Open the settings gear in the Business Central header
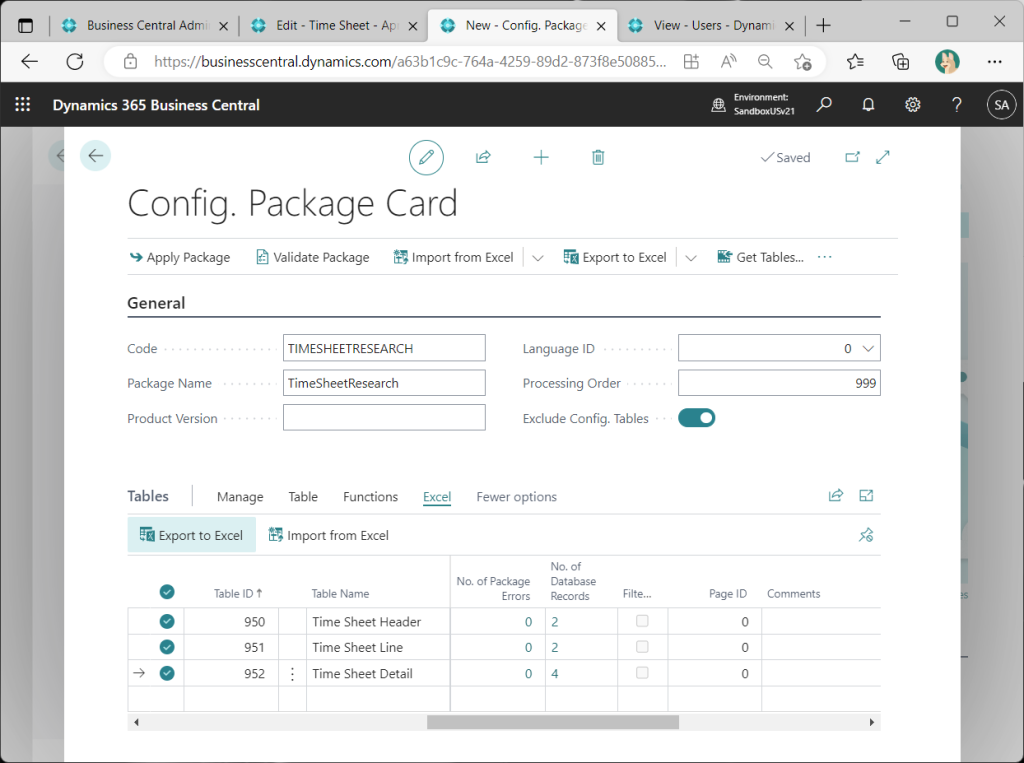Image resolution: width=1024 pixels, height=763 pixels. point(912,105)
